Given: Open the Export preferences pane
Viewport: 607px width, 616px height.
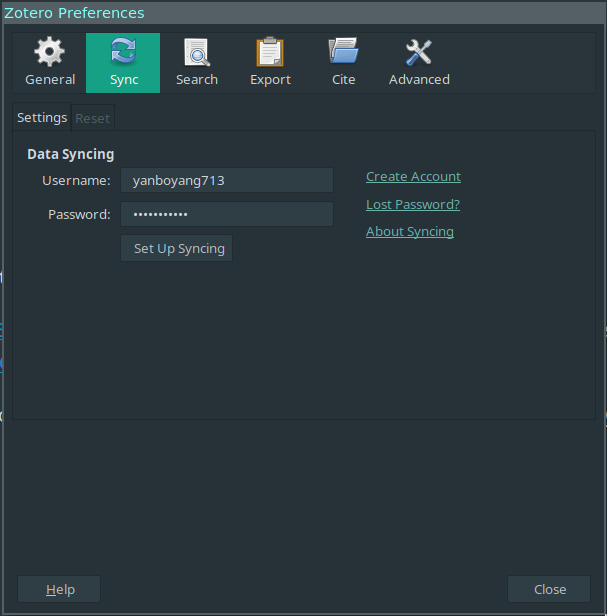Looking at the screenshot, I should (x=270, y=63).
